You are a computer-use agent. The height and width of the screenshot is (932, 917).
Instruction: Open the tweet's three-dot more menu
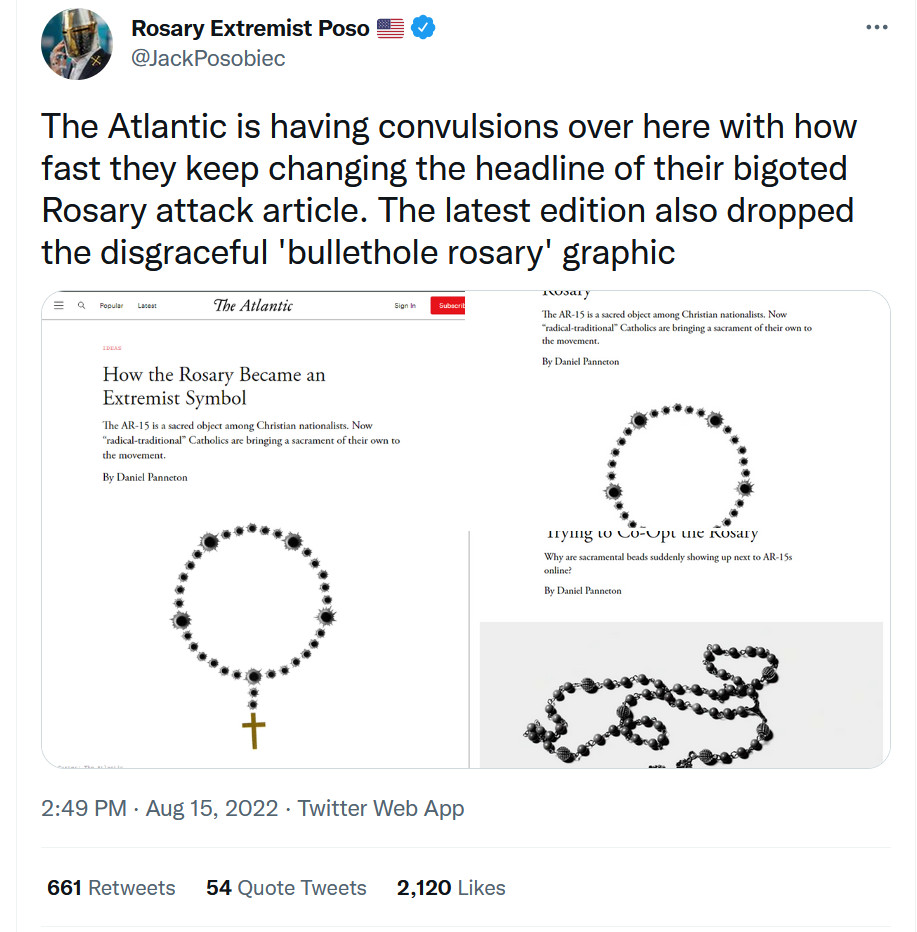pyautogui.click(x=876, y=27)
